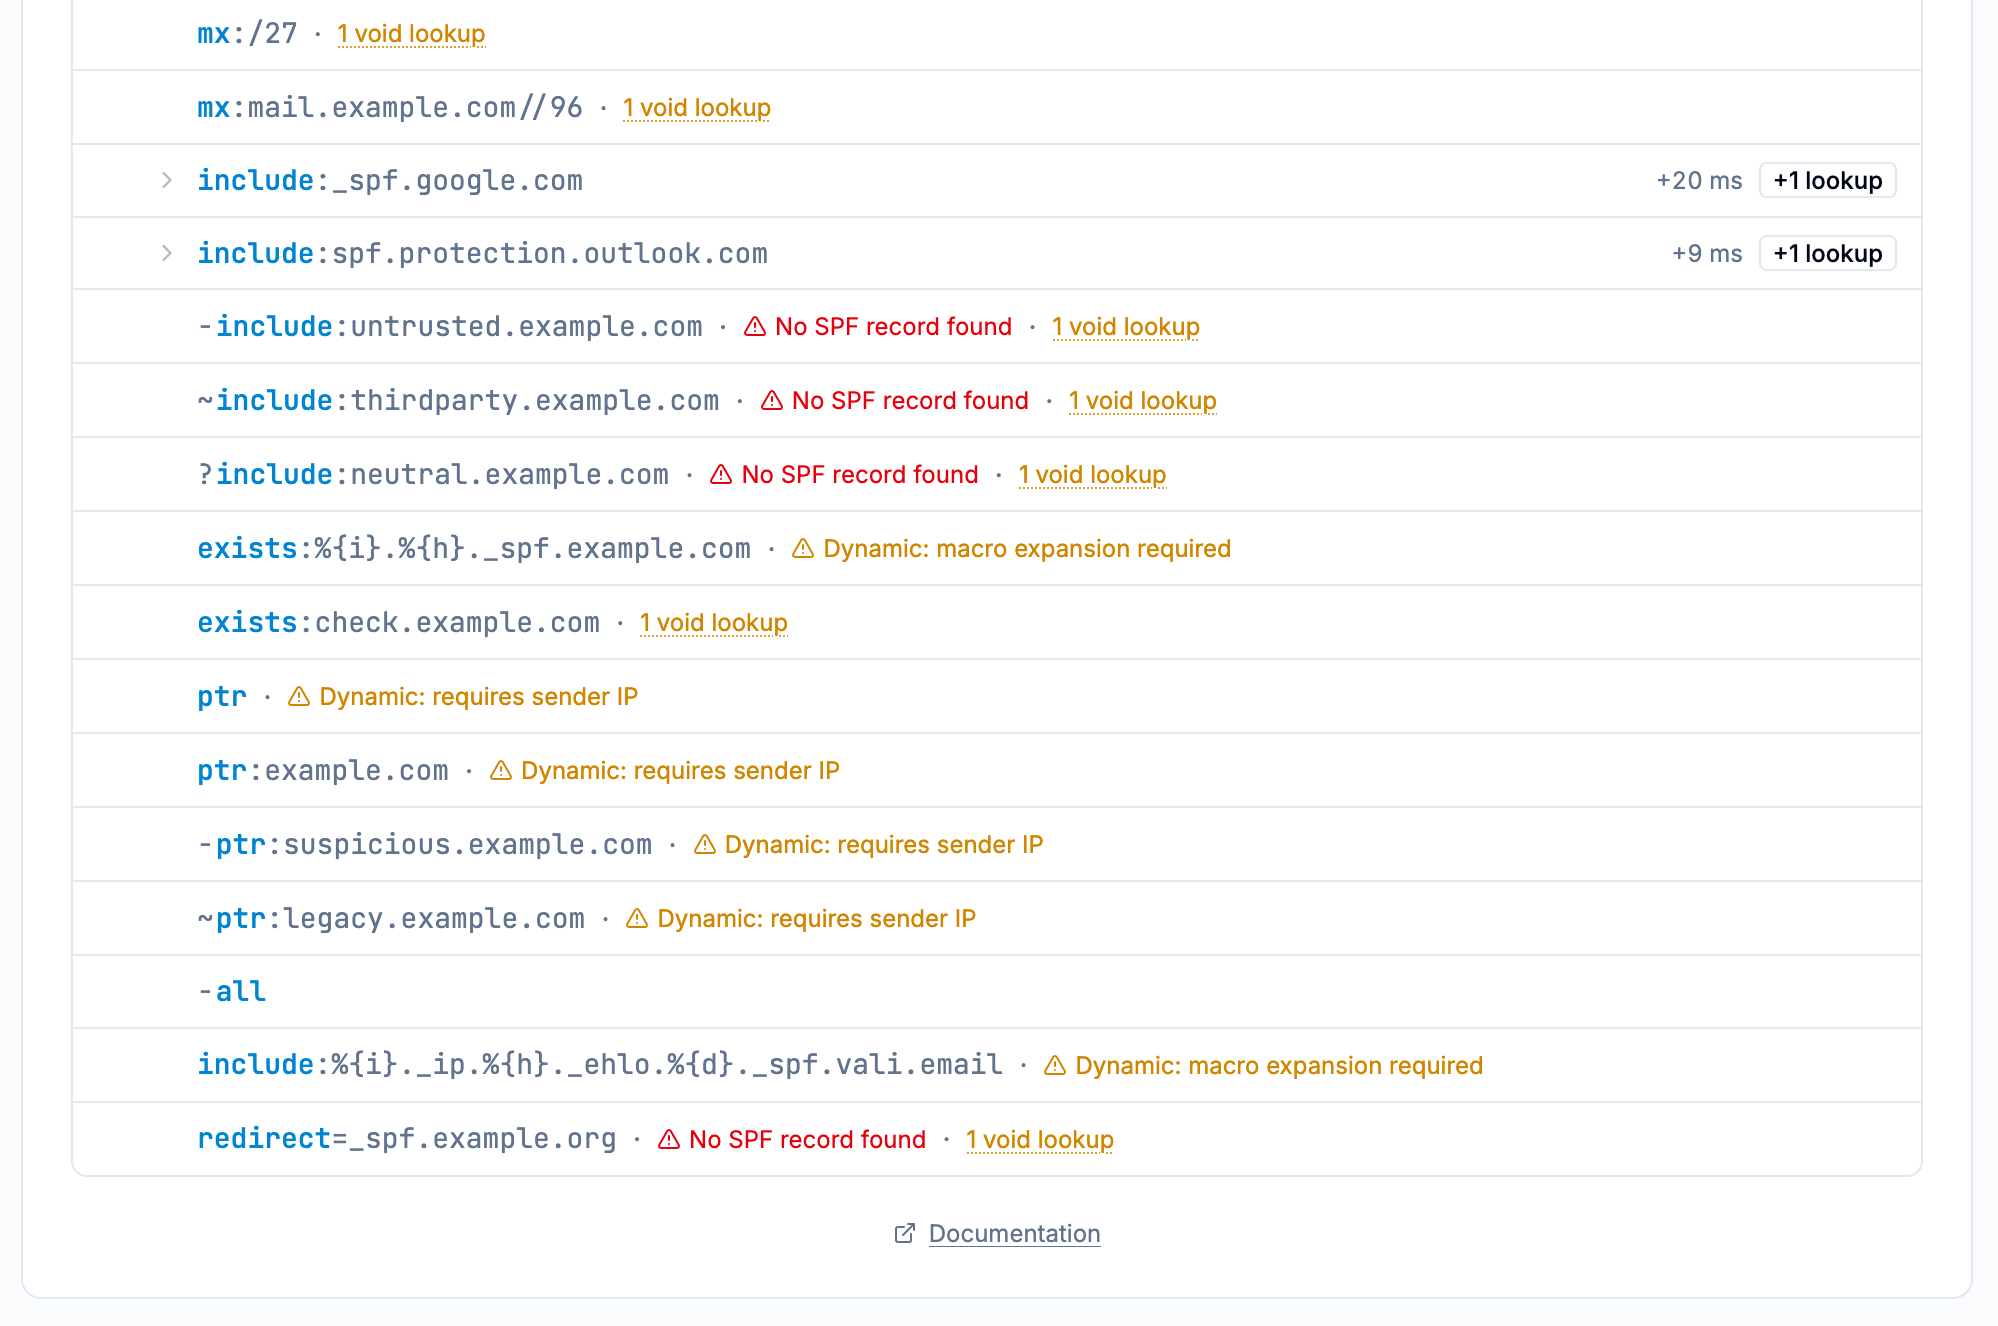
Task: Select the ~ptr:legacy.example.com text
Action: [391, 918]
